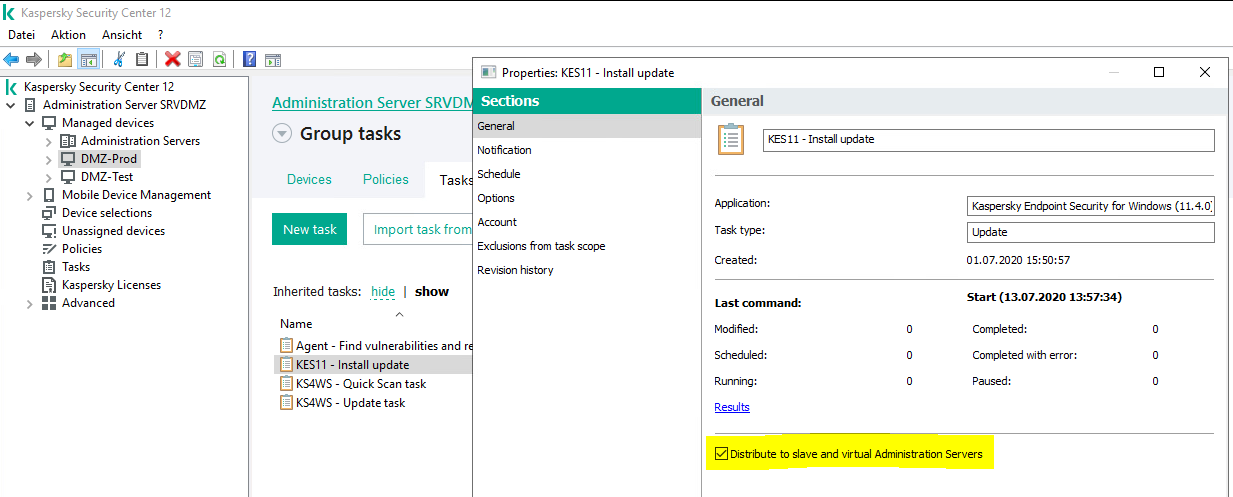Click the blue Help question mark icon
Screen dimensions: 1233x497
tap(249, 60)
